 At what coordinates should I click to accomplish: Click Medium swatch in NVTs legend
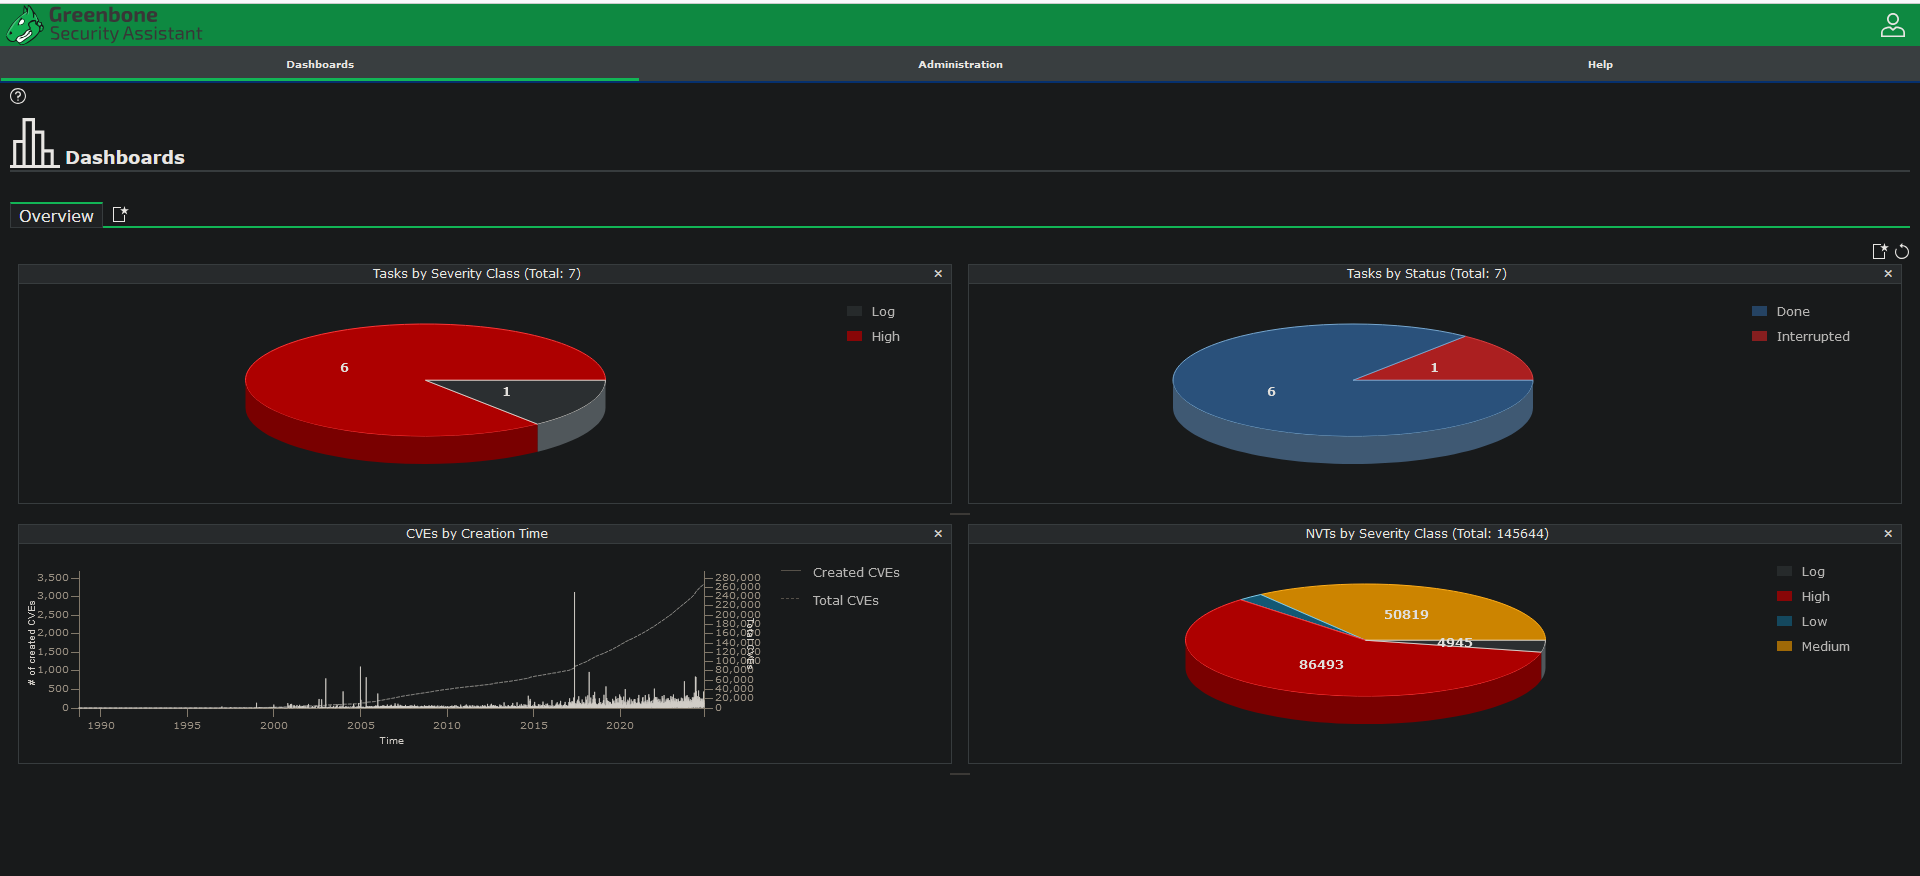click(1784, 647)
